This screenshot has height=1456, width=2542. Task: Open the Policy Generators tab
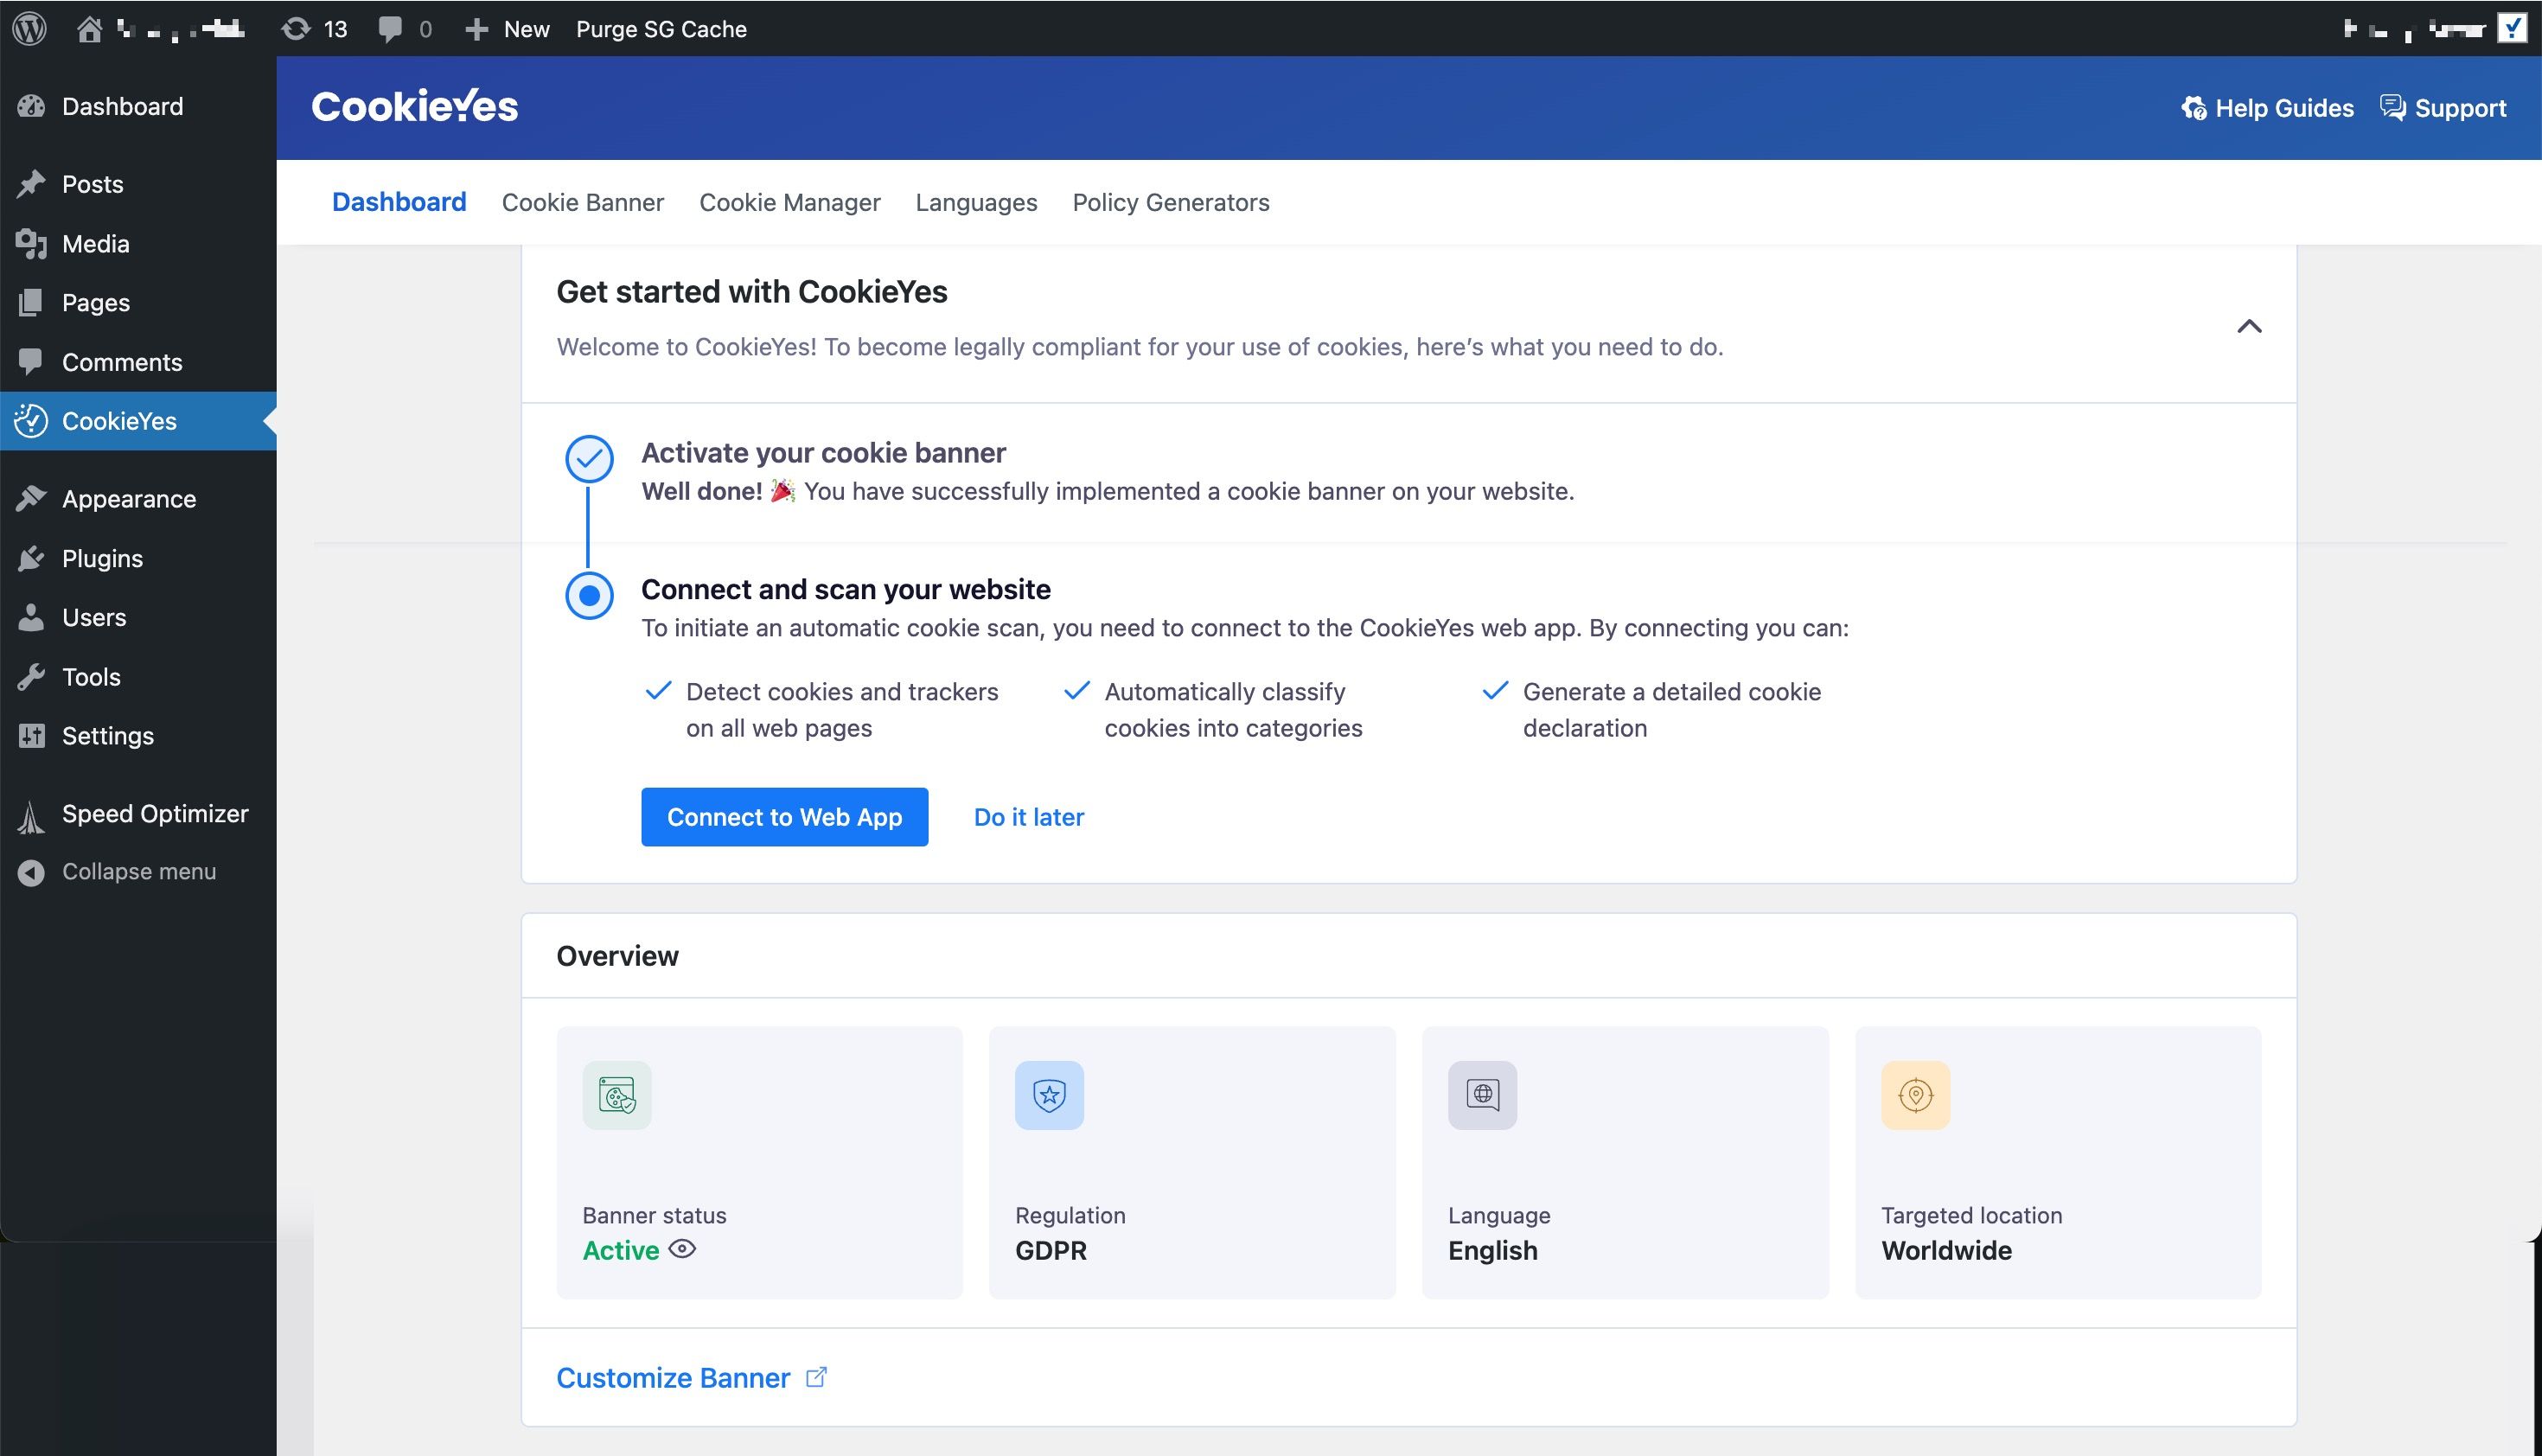(1171, 202)
